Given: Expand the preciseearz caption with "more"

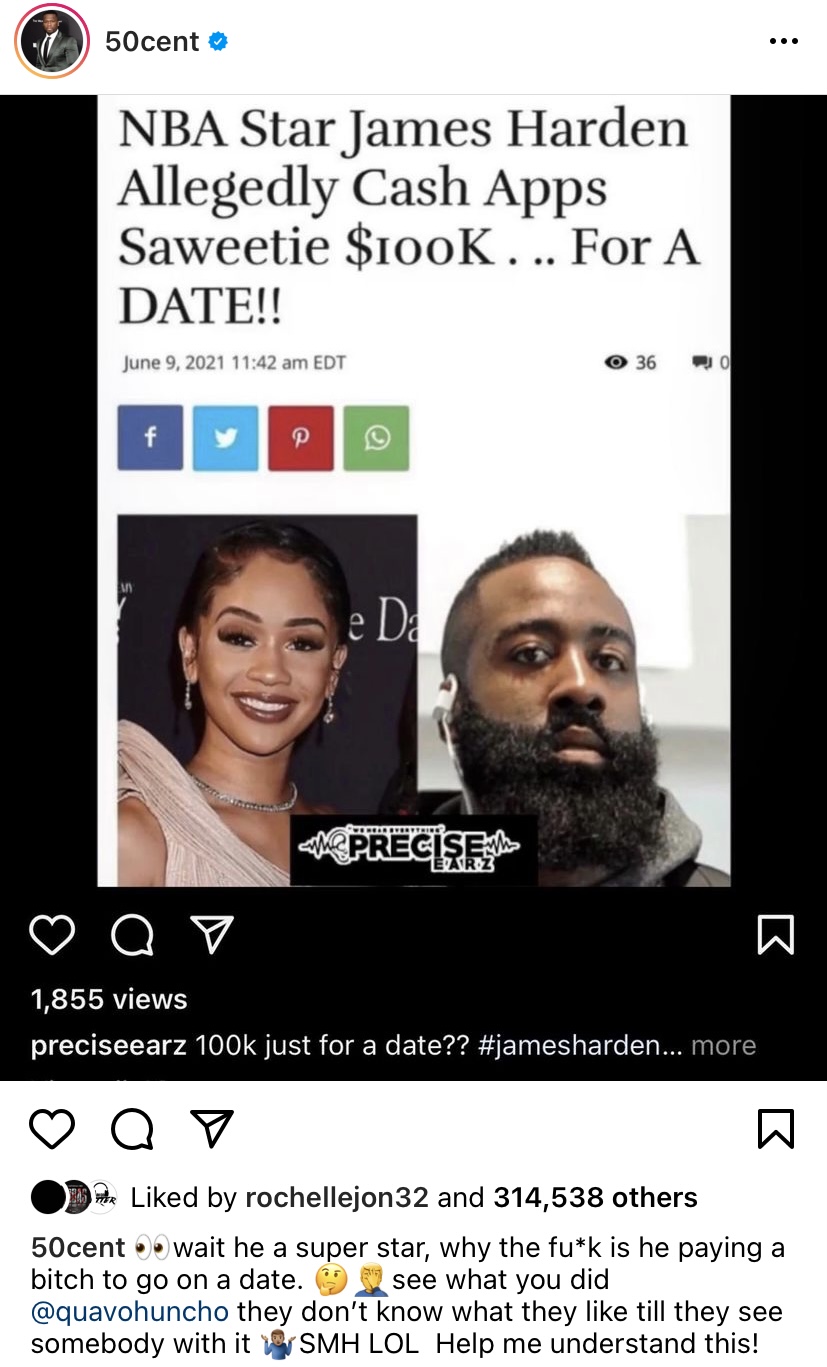Looking at the screenshot, I should click(723, 1046).
